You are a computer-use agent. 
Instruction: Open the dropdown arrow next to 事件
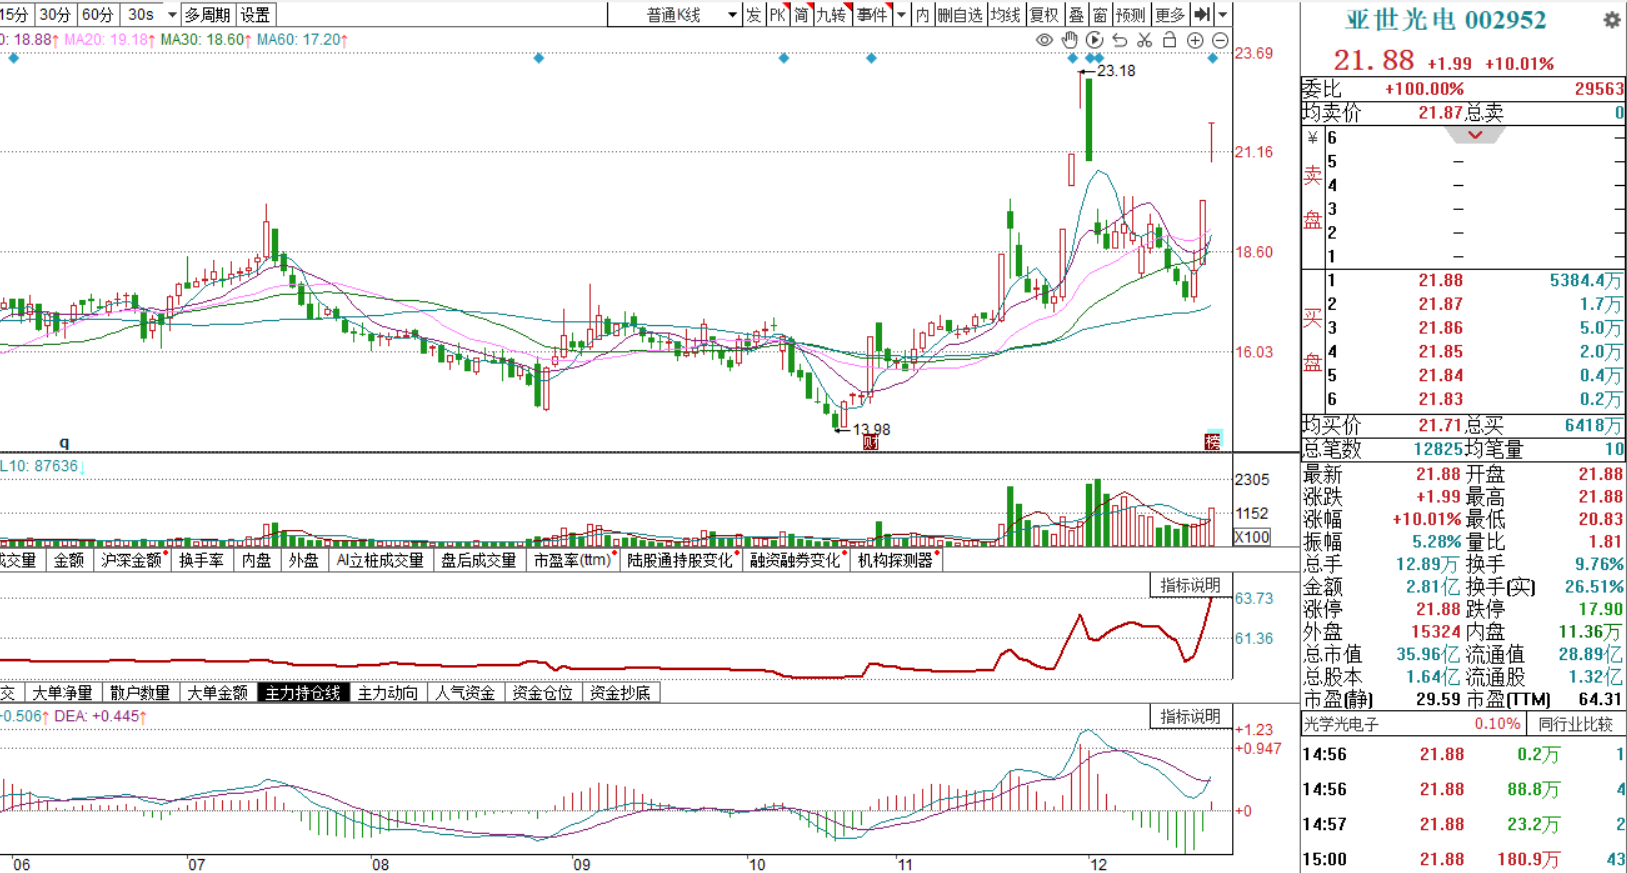click(x=901, y=14)
